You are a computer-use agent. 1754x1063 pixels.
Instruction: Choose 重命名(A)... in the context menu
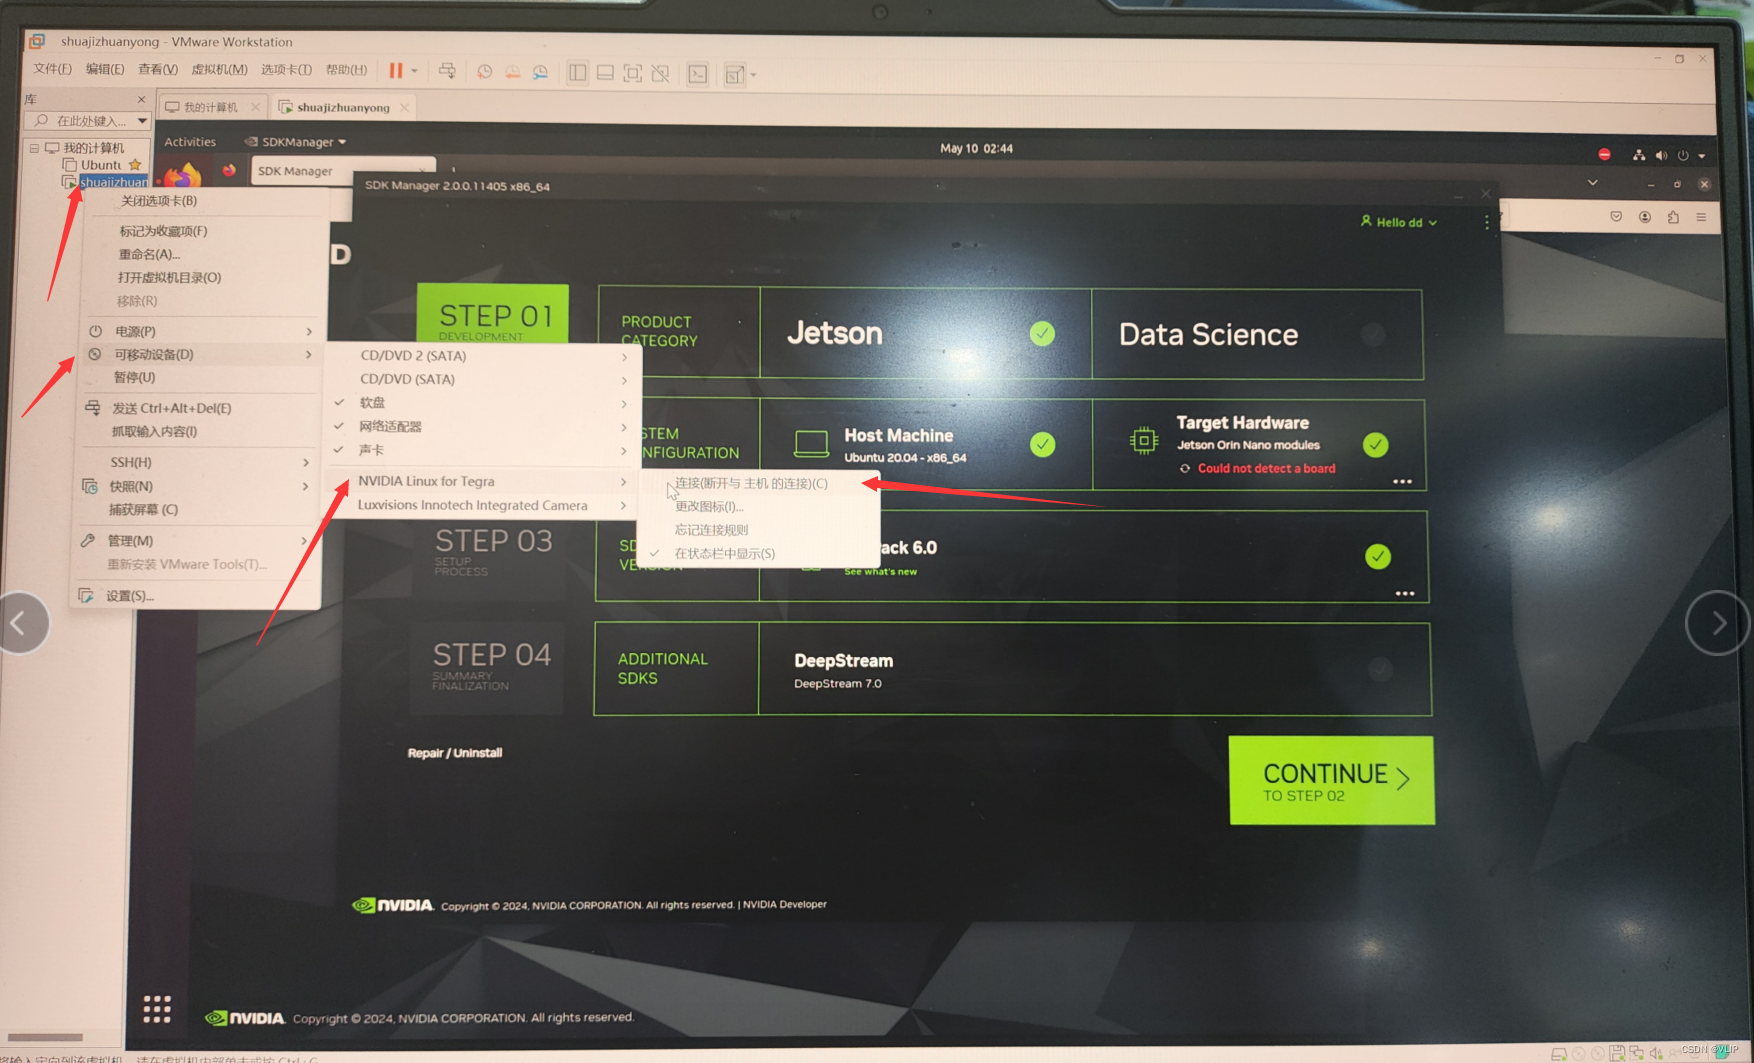coord(149,254)
